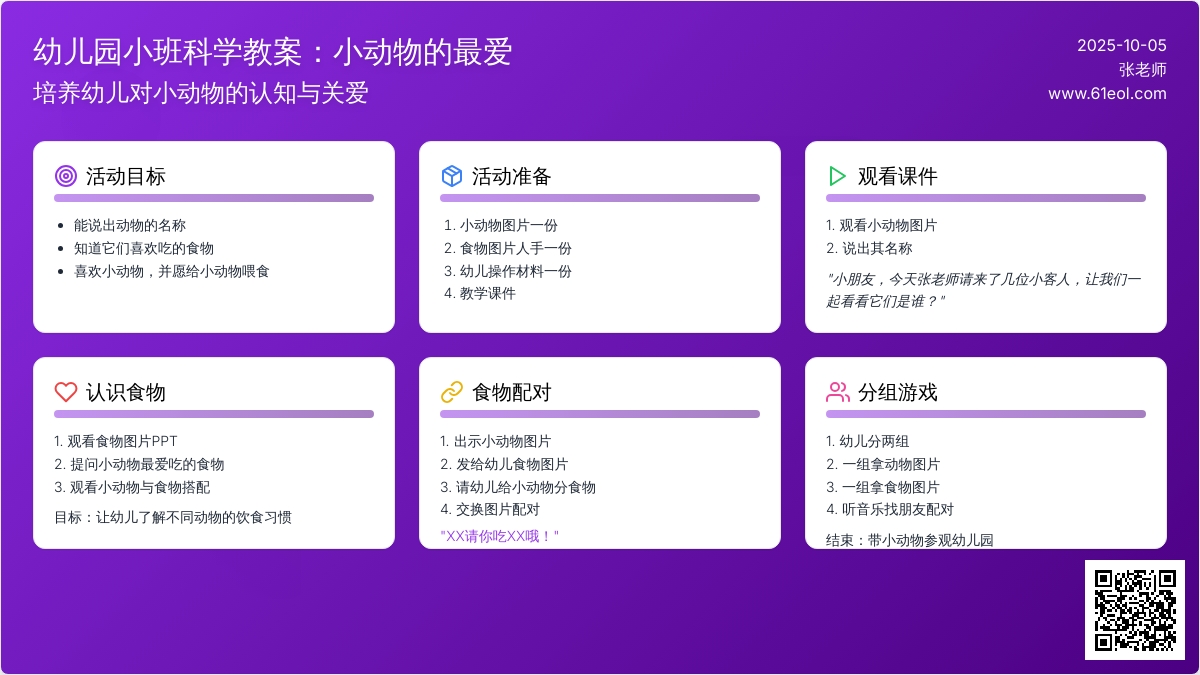This screenshot has height=675, width=1200.
Task: Click the pink people icon beside 分组游戏
Action: click(837, 392)
